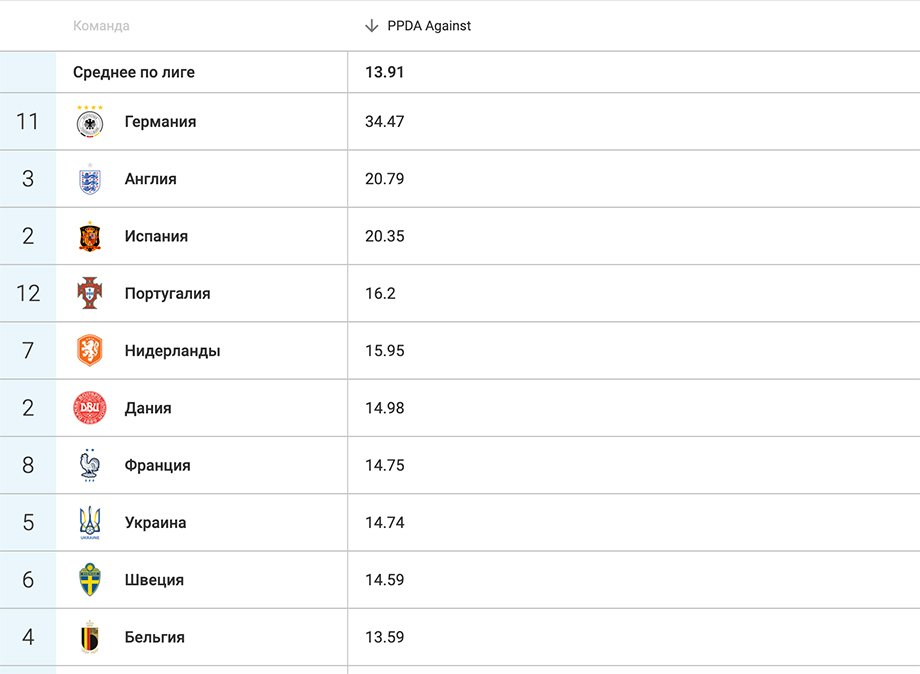Select the Нидерланды team name
The width and height of the screenshot is (920, 674).
[x=172, y=351]
